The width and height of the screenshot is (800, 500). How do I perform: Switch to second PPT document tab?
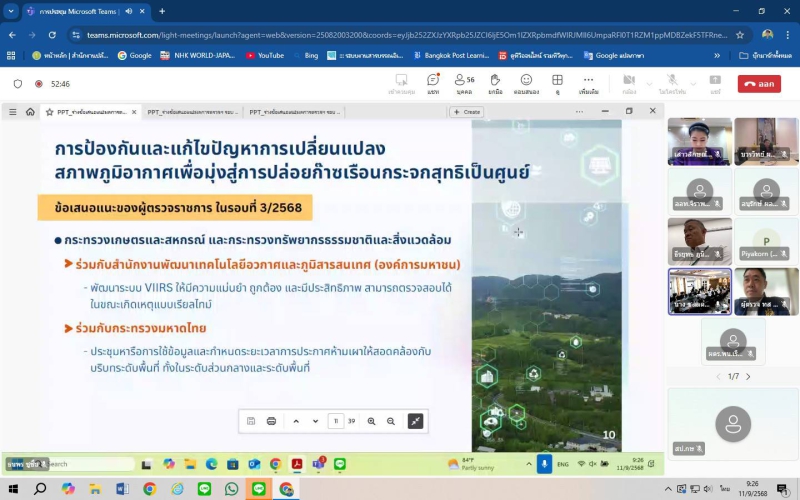click(x=193, y=112)
